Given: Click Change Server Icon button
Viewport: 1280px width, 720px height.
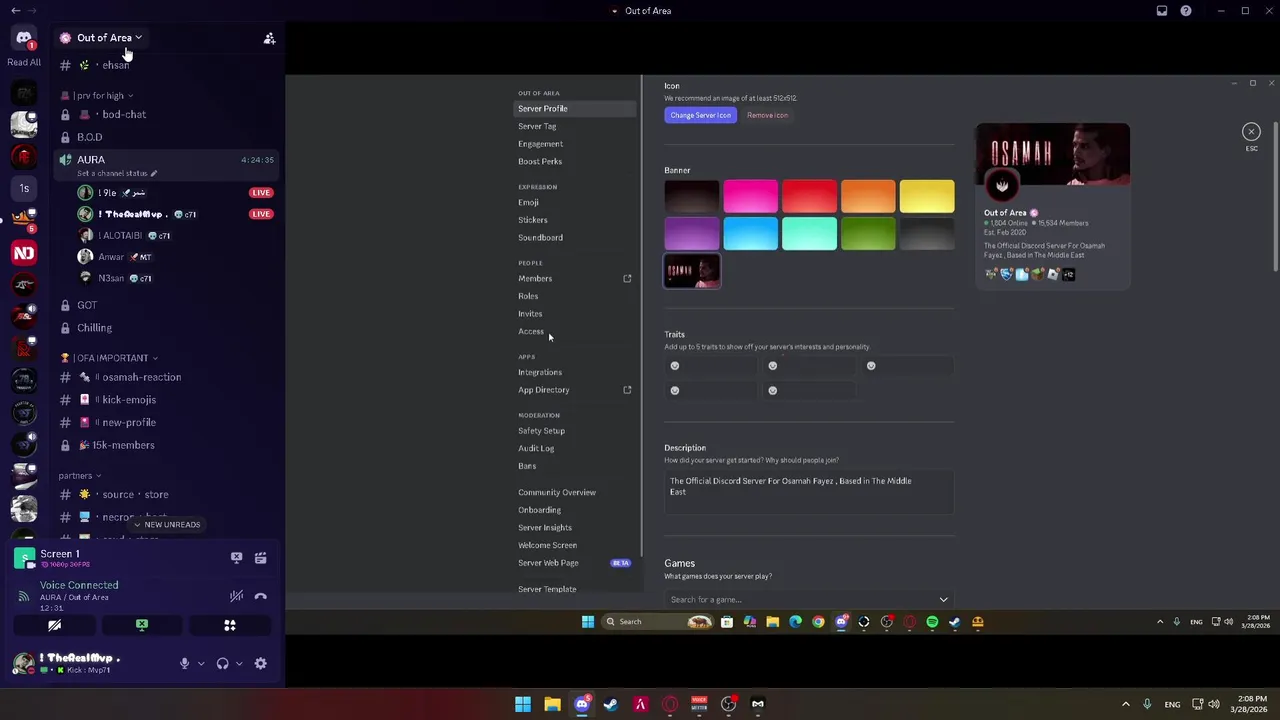Looking at the screenshot, I should [x=700, y=115].
